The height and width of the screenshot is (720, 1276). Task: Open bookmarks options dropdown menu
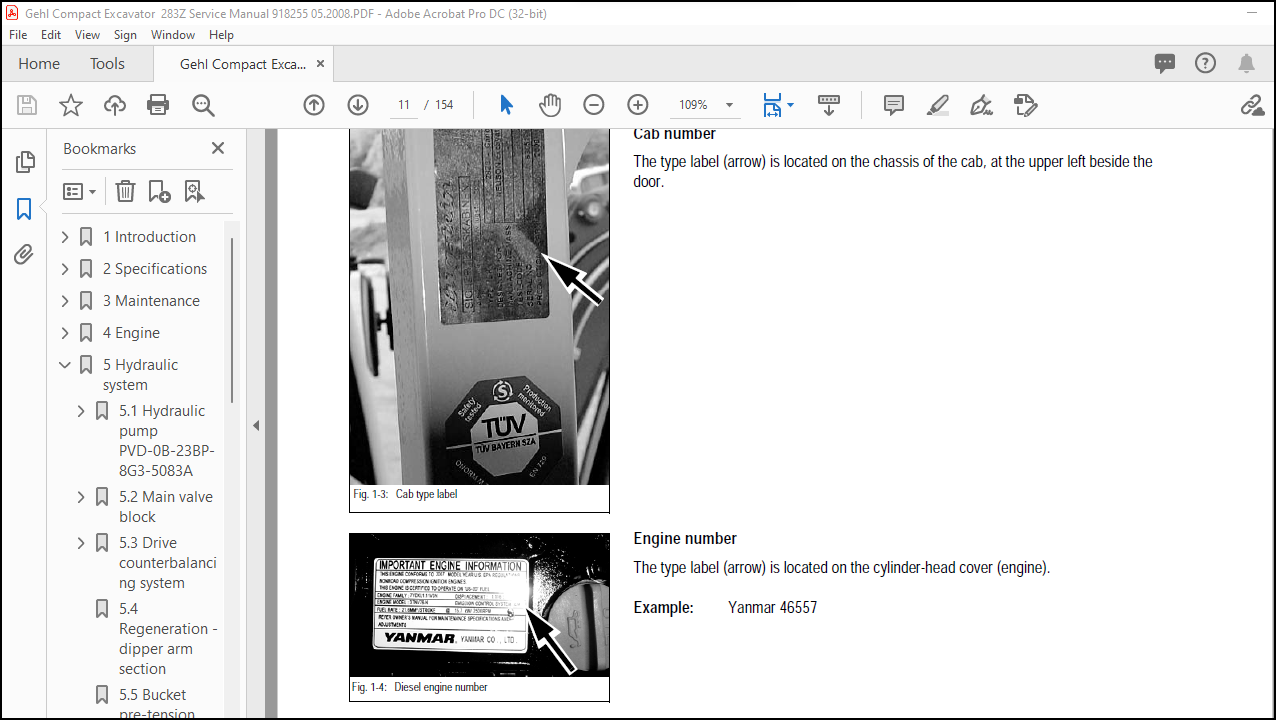coord(80,191)
